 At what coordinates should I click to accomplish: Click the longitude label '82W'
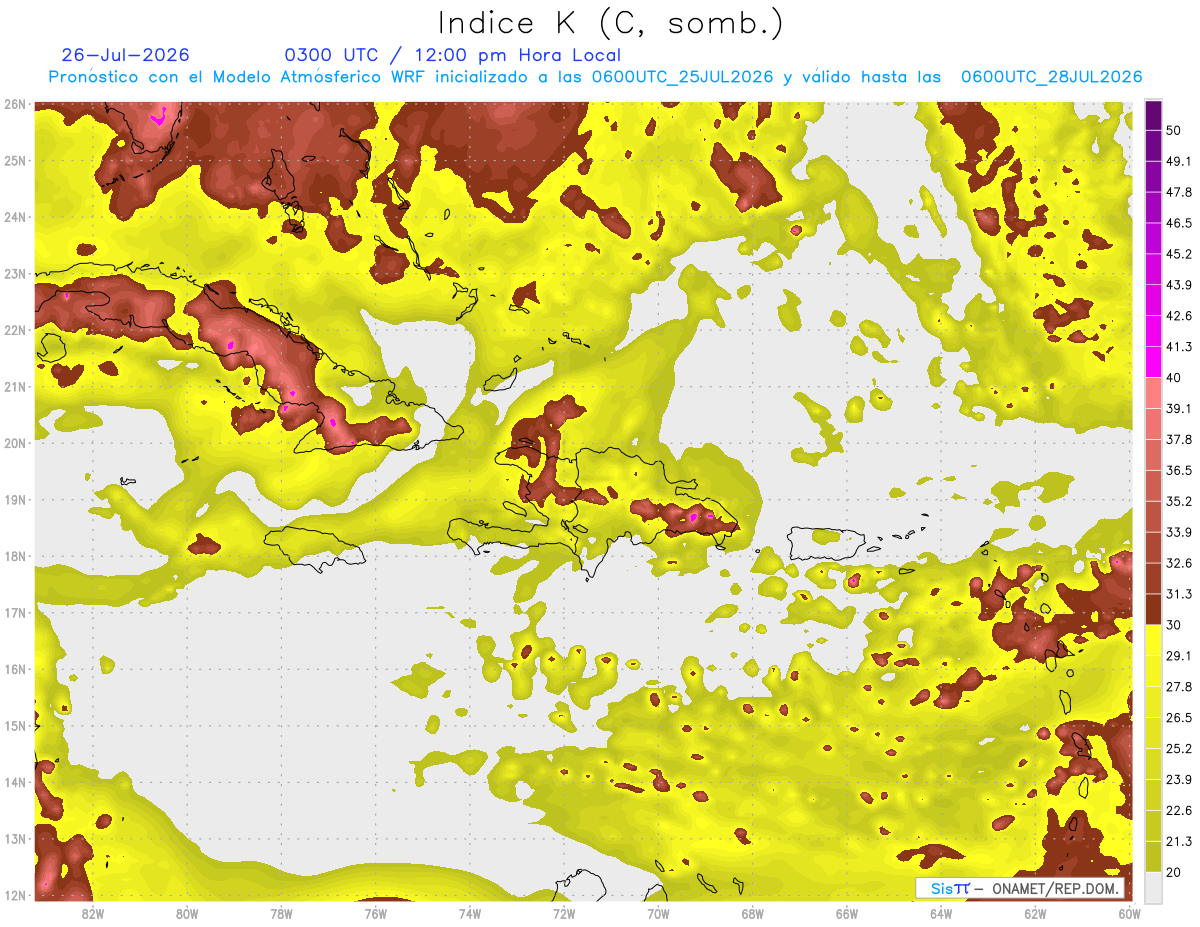point(93,913)
